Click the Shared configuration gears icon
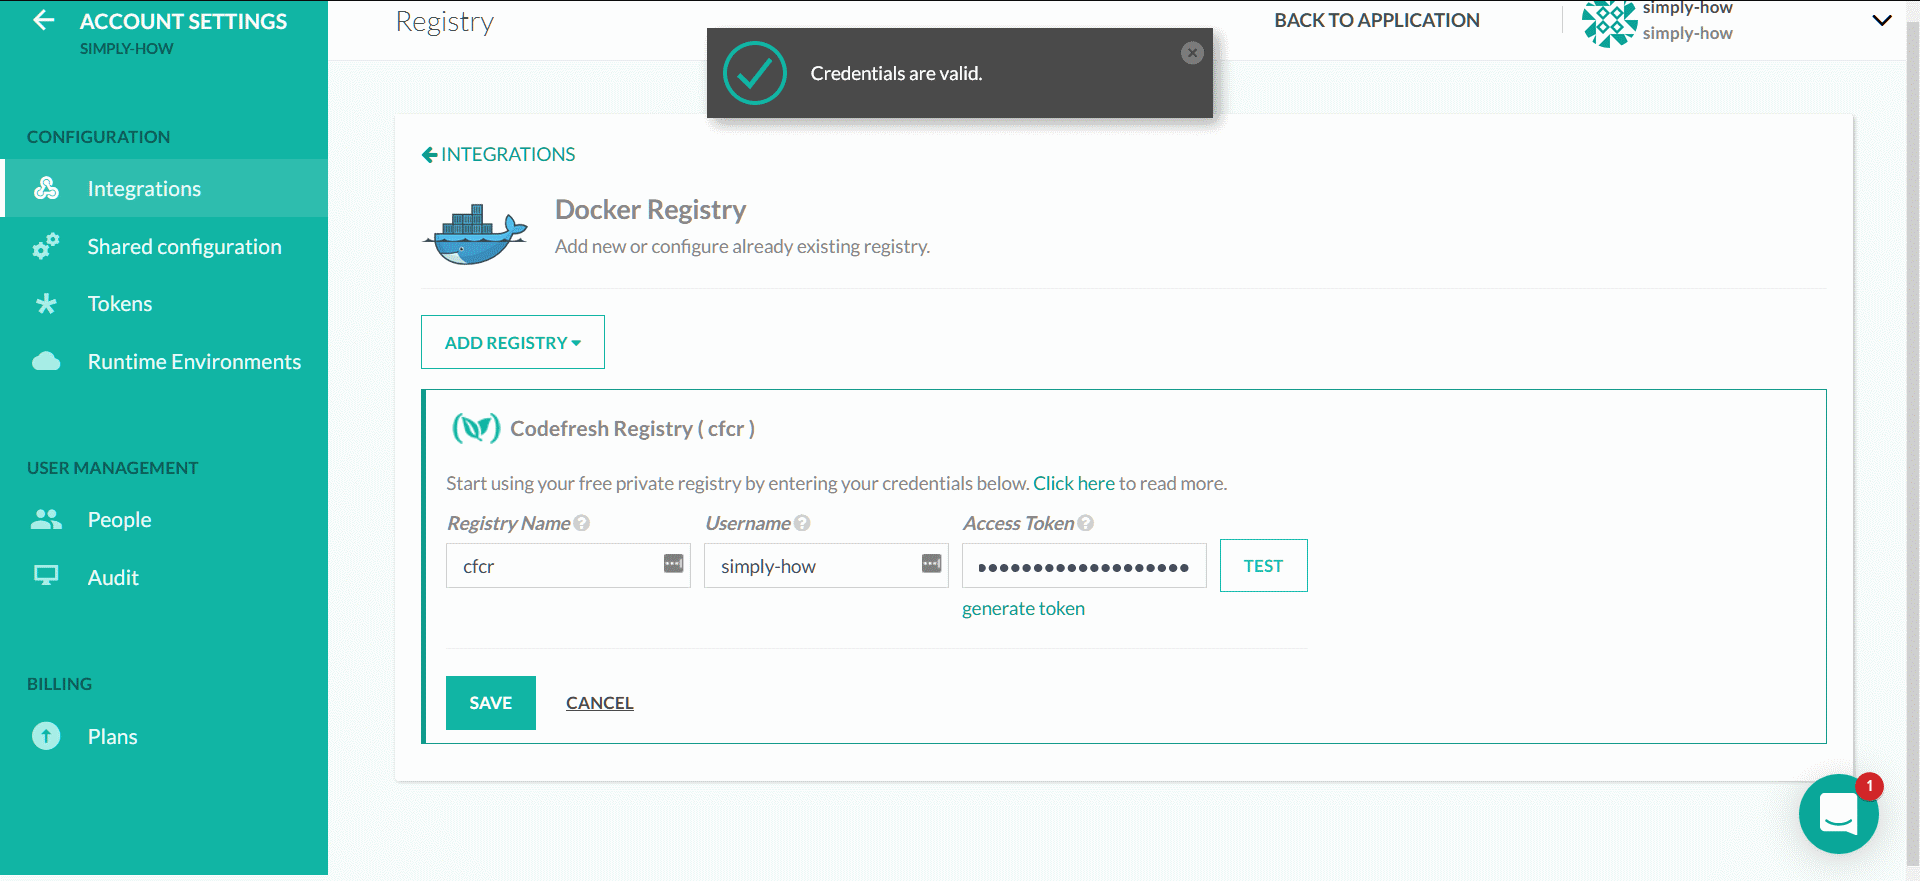The image size is (1920, 881). click(x=46, y=246)
